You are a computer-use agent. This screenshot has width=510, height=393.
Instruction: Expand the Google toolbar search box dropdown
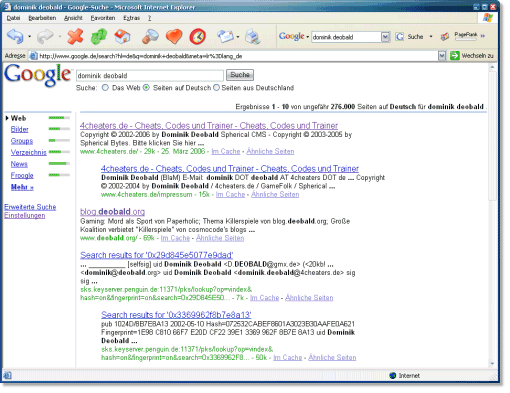(385, 37)
